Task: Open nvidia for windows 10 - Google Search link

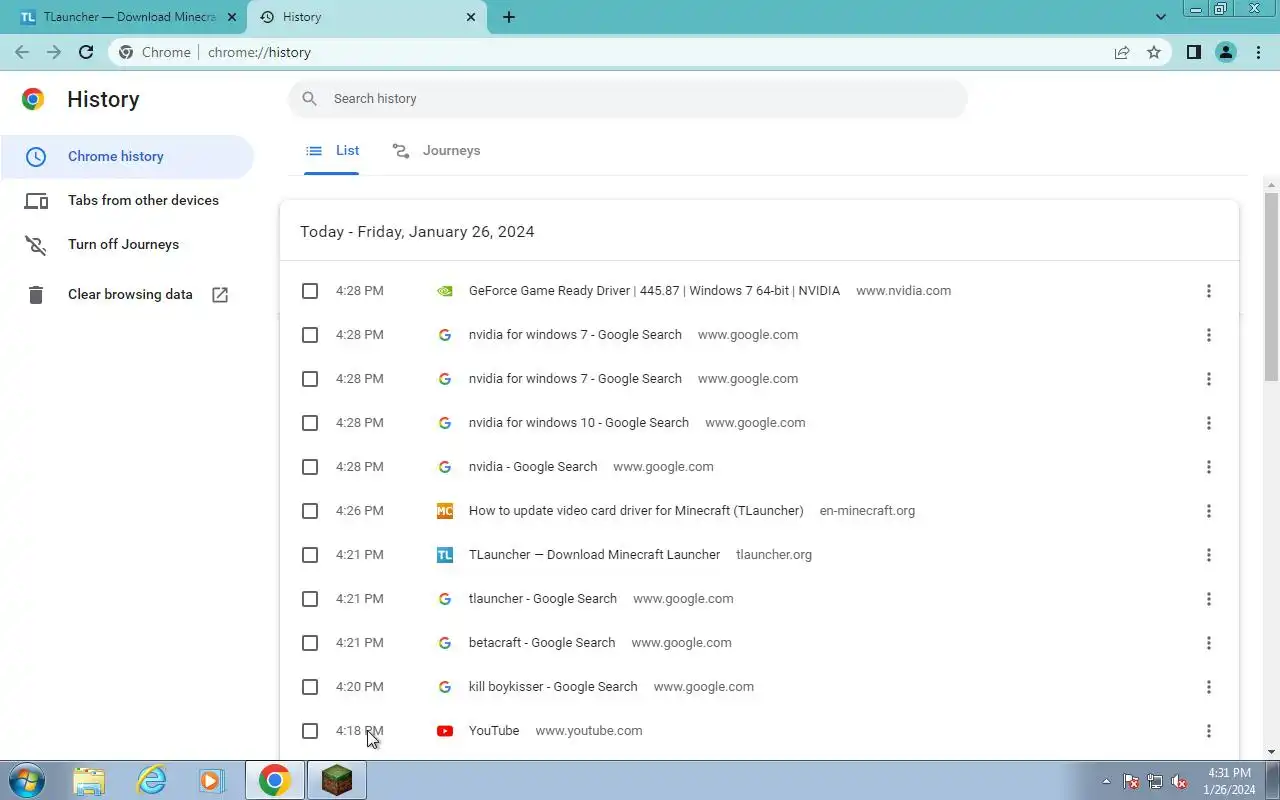Action: (579, 423)
